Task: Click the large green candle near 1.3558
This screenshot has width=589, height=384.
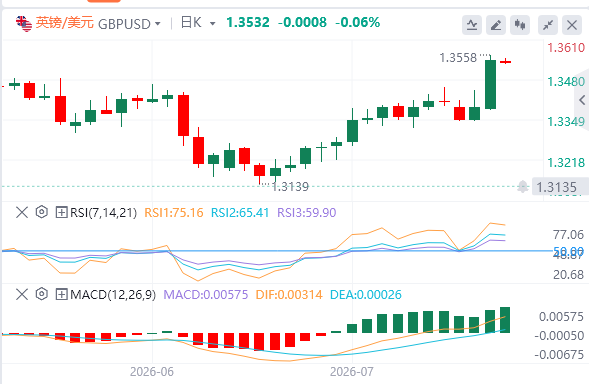Action: tap(490, 84)
